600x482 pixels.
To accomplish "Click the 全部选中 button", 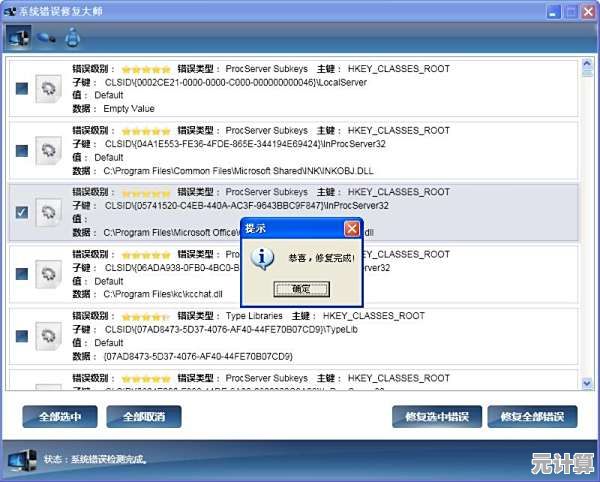I will click(x=59, y=416).
